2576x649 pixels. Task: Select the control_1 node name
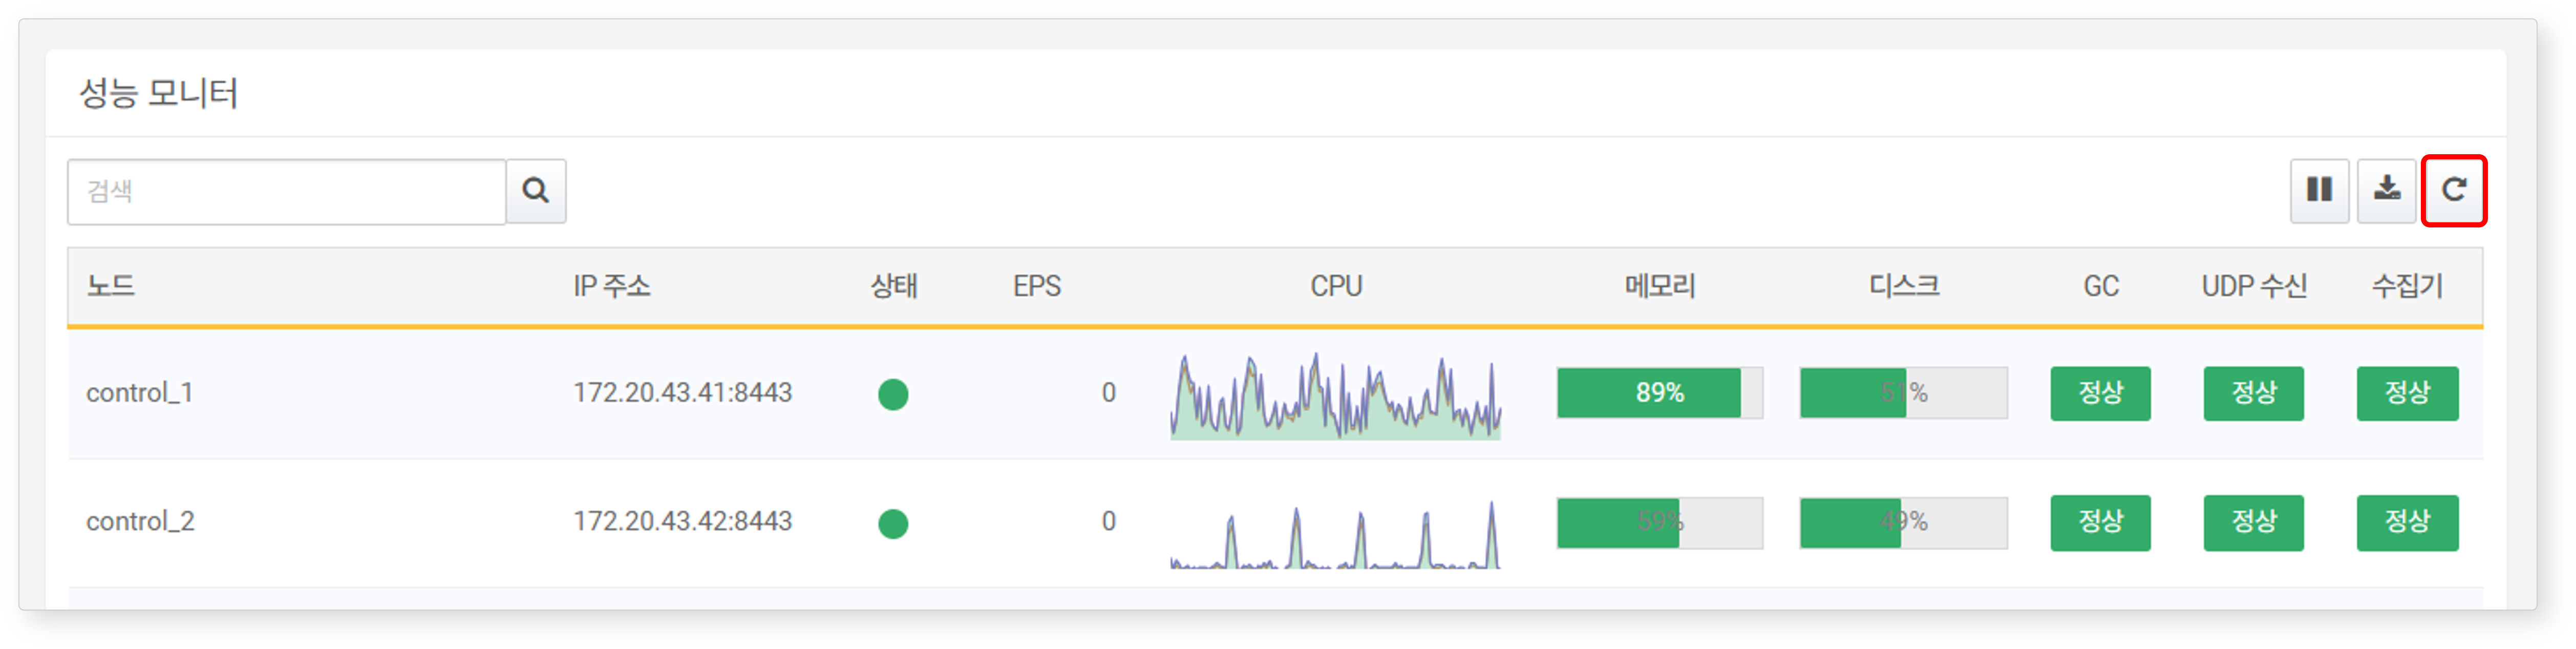139,393
